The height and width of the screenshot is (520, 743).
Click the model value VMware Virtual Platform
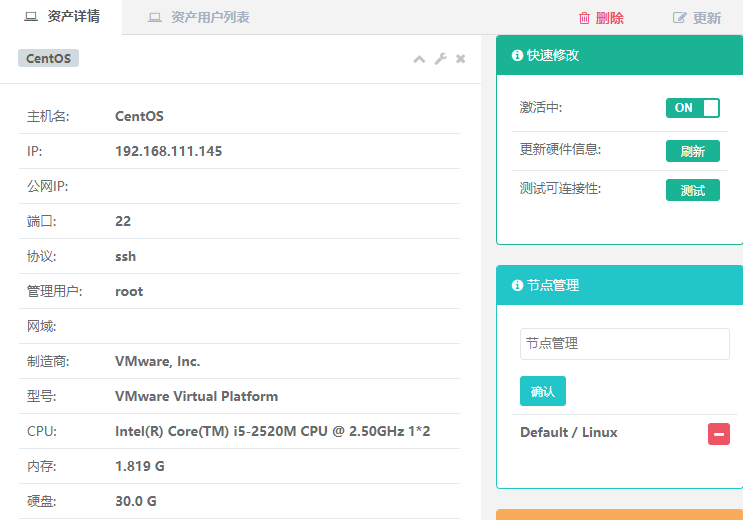tap(197, 396)
